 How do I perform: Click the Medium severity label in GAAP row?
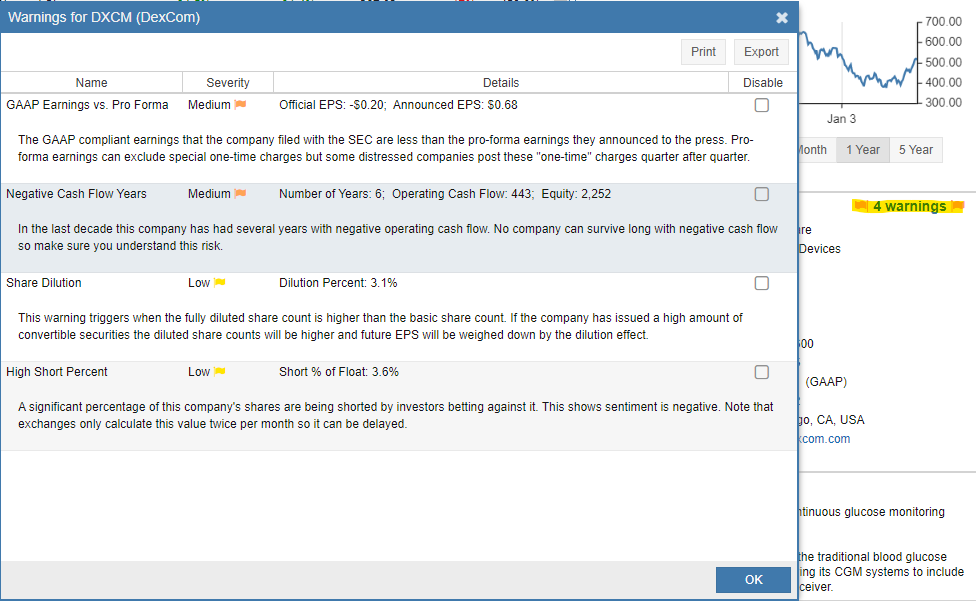click(209, 105)
